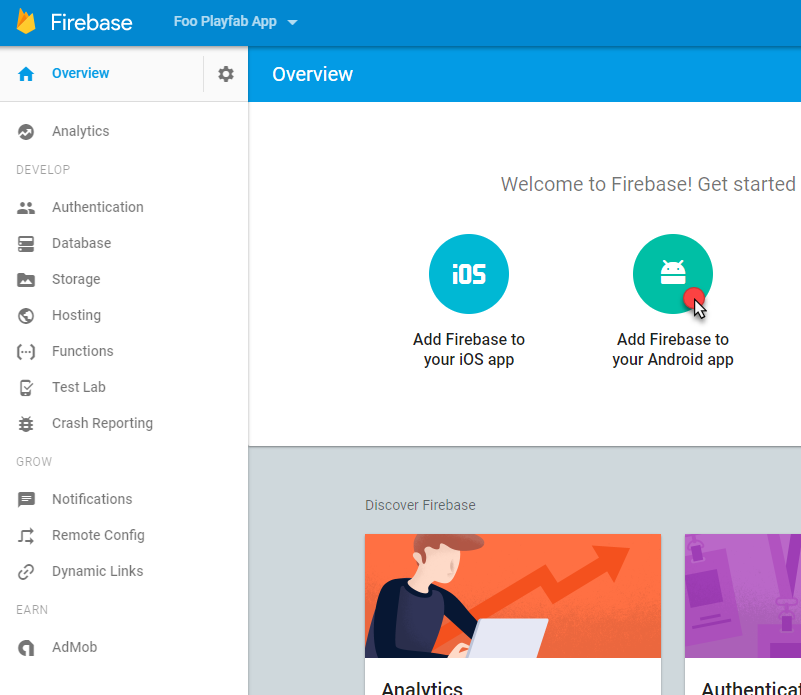Click the Authentication people icon

tap(26, 208)
